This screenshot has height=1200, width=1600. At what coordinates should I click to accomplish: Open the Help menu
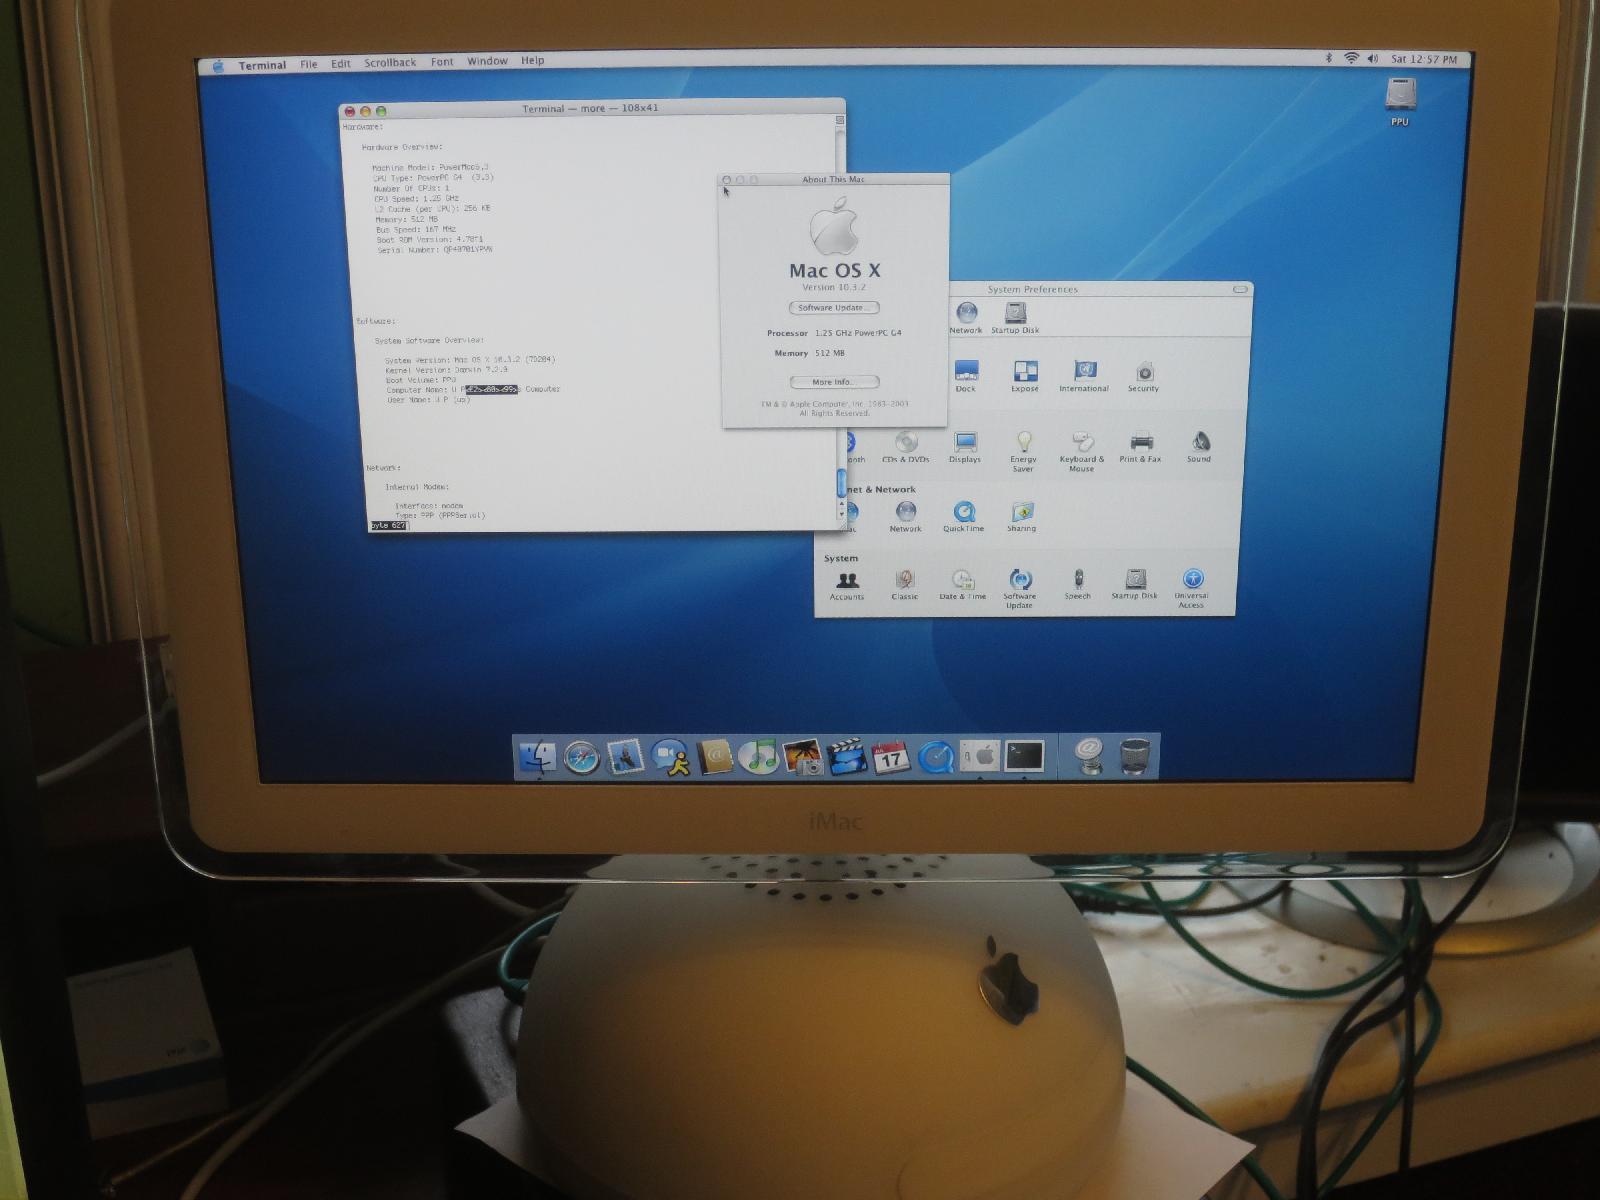[x=532, y=61]
